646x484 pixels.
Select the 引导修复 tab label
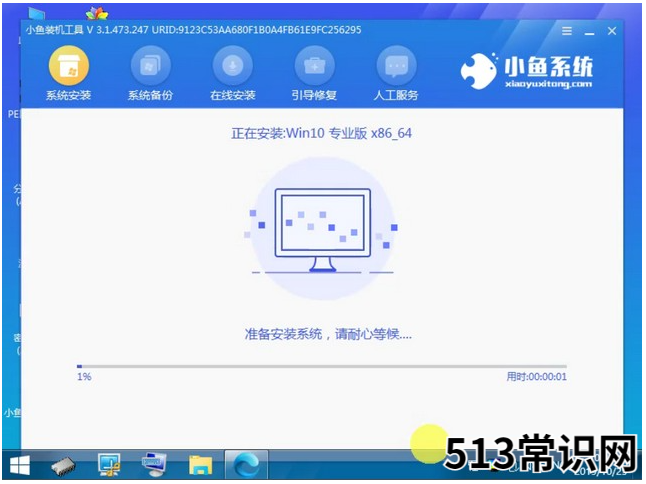314,96
